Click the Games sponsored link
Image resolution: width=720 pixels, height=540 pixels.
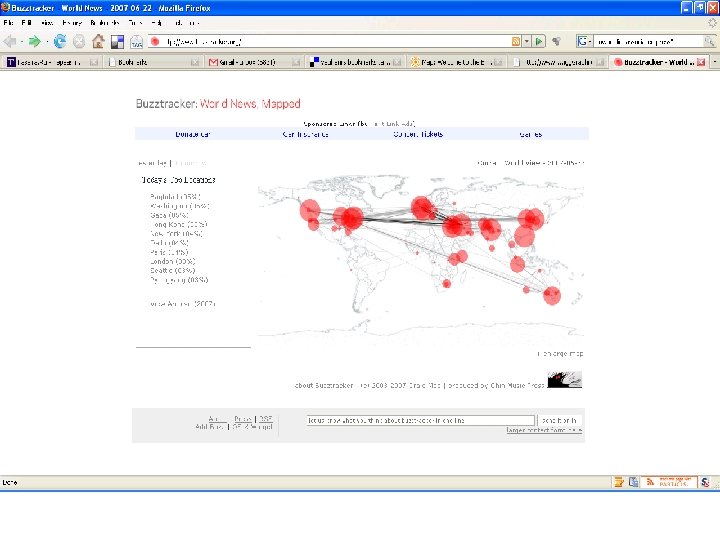(x=531, y=134)
